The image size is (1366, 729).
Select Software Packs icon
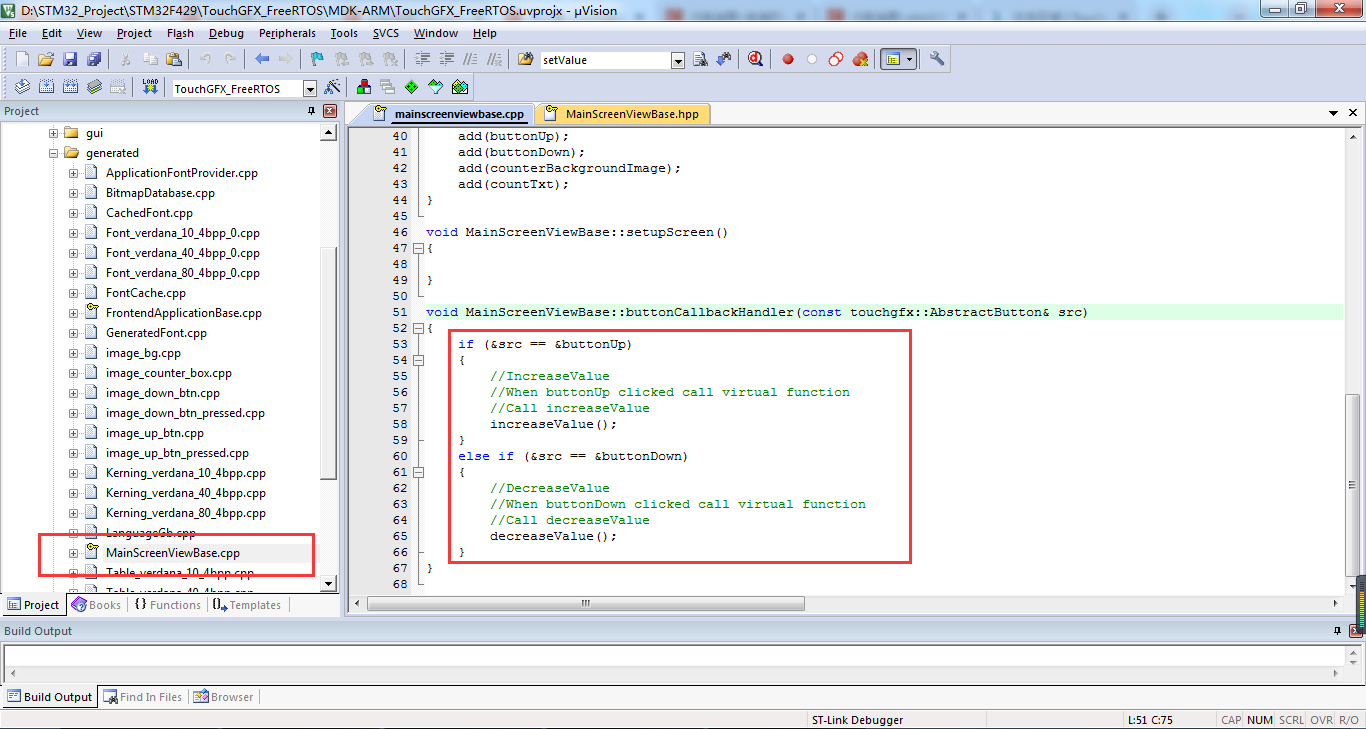(x=436, y=87)
